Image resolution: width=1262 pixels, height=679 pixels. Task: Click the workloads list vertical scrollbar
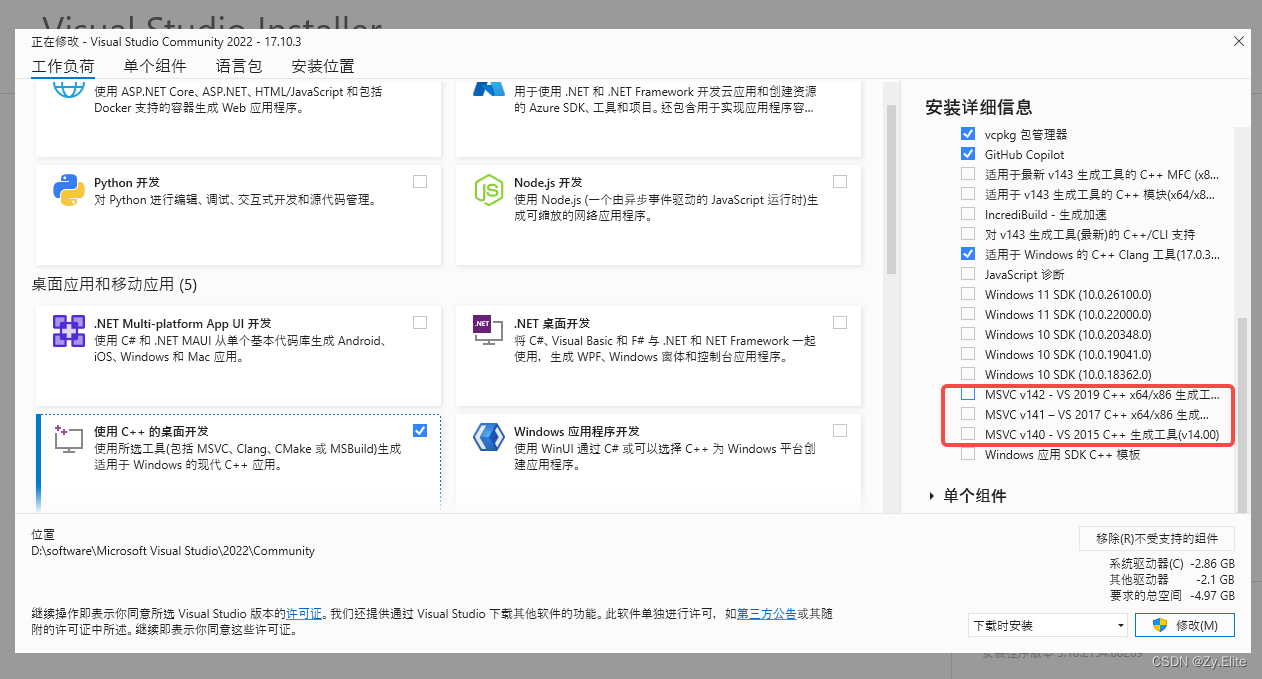pyautogui.click(x=889, y=190)
